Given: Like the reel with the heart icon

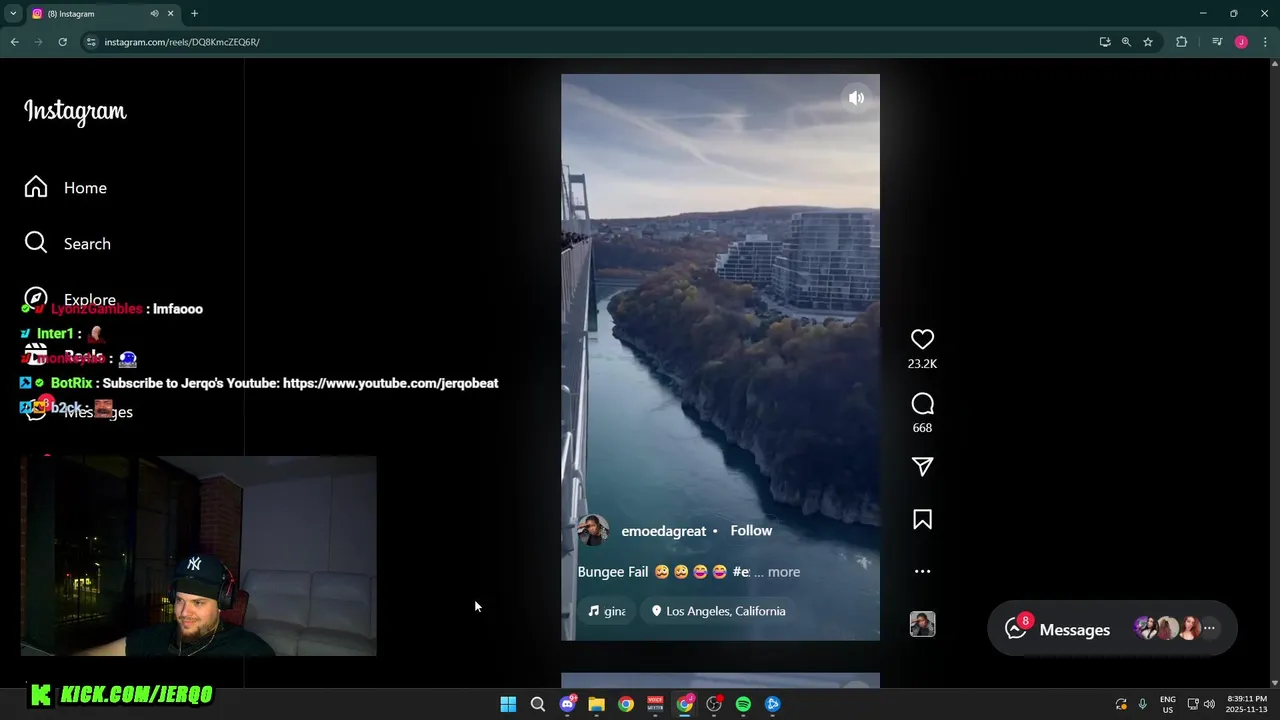Looking at the screenshot, I should point(922,340).
